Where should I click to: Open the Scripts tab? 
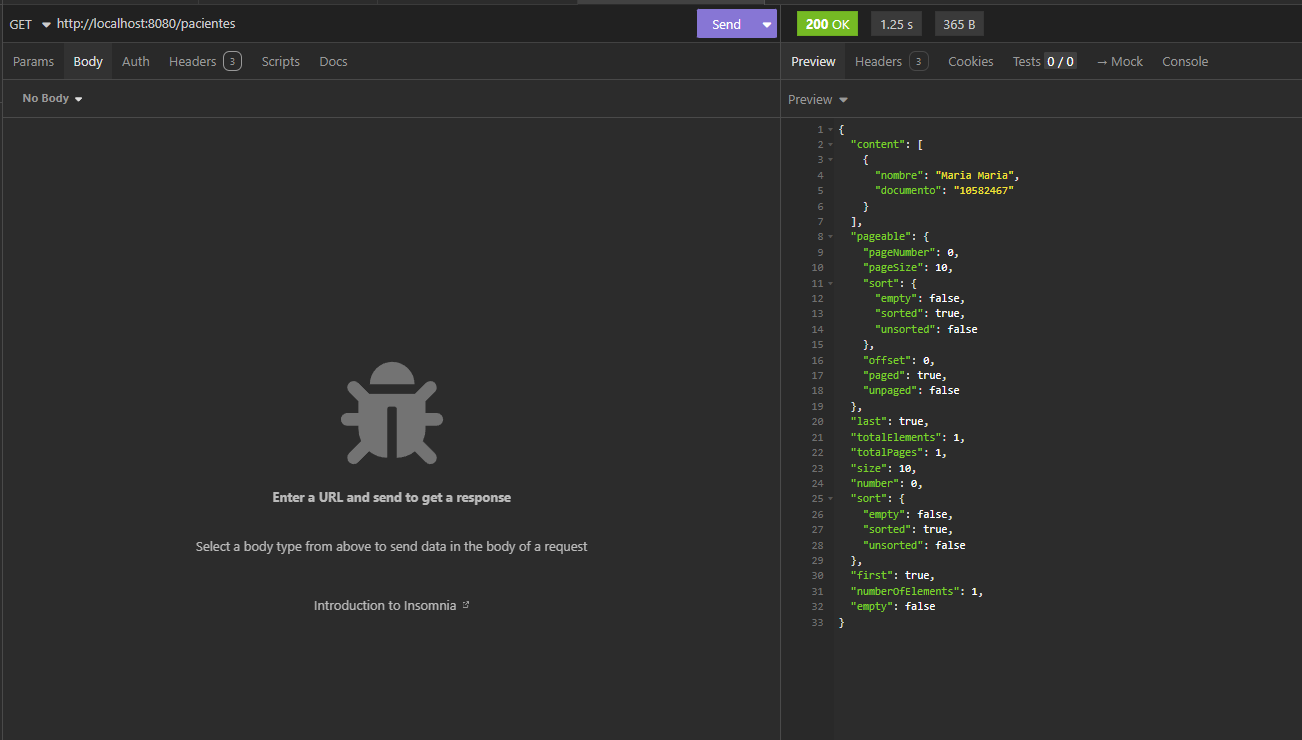click(281, 61)
